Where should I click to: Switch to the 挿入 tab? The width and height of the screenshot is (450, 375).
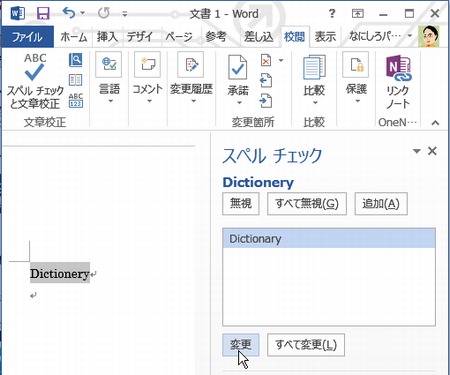[107, 37]
